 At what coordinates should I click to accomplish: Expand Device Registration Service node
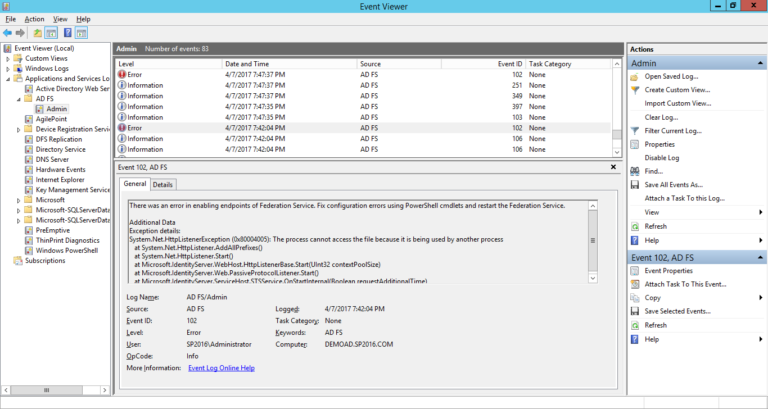click(x=19, y=130)
